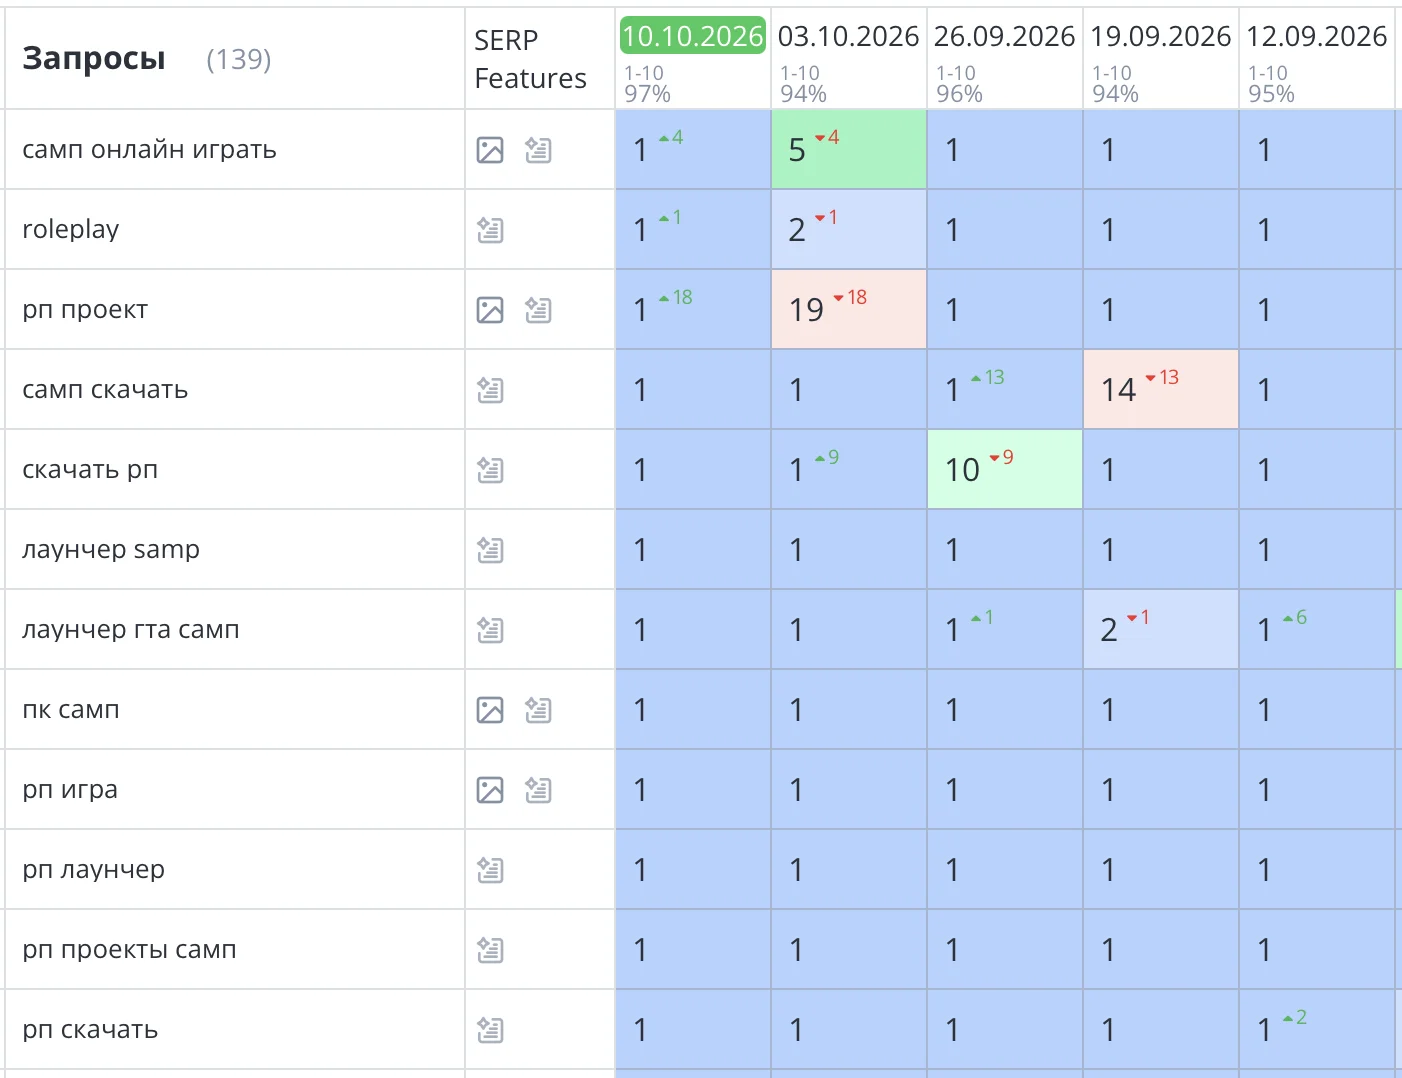This screenshot has height=1078, width=1402.
Task: Click snippet icon in лаунчер гта самп row
Action: [x=490, y=630]
